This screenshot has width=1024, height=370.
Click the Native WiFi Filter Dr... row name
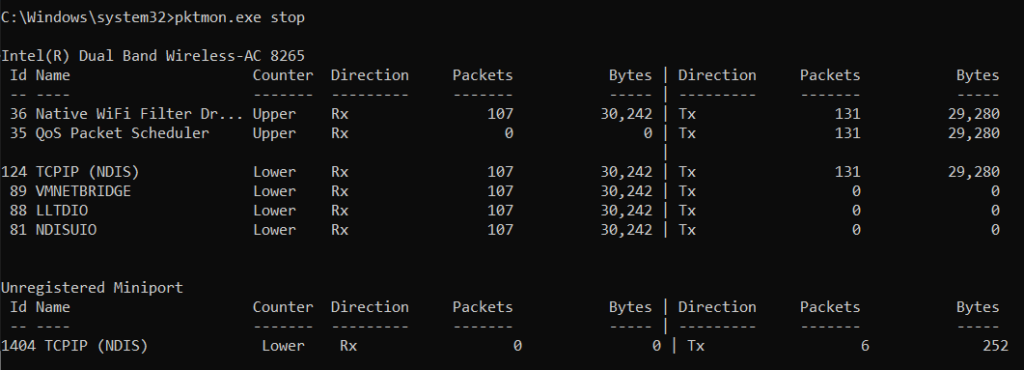139,114
